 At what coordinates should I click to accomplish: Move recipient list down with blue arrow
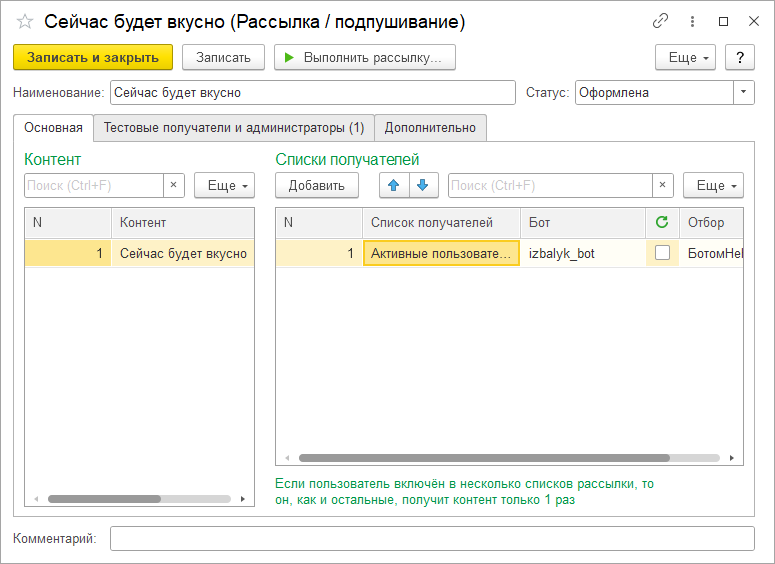[423, 185]
